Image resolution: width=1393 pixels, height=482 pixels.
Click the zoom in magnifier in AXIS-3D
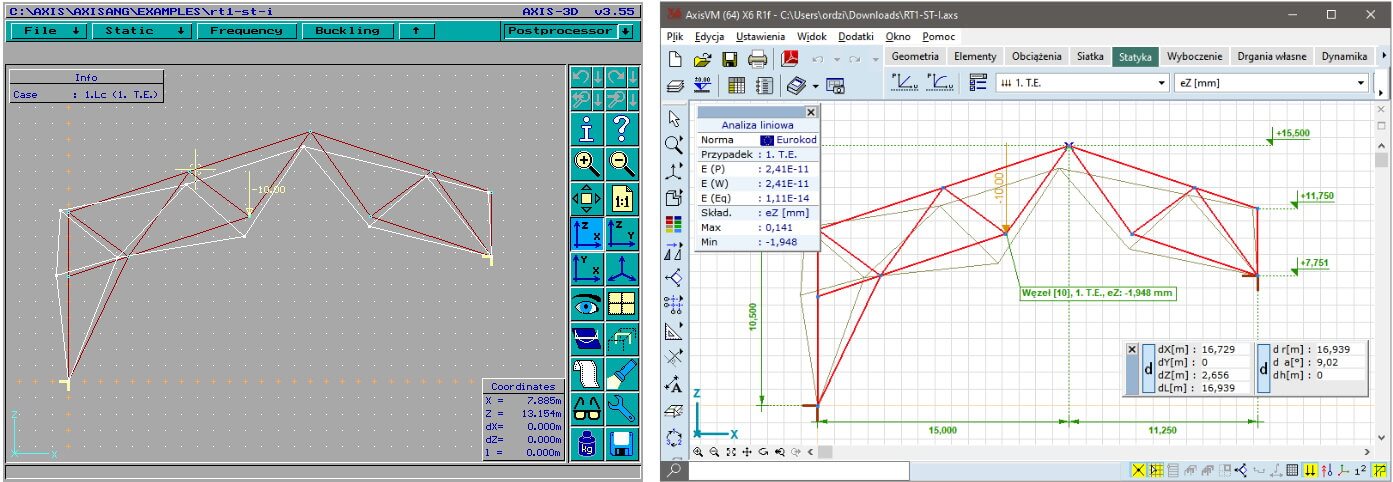[587, 163]
